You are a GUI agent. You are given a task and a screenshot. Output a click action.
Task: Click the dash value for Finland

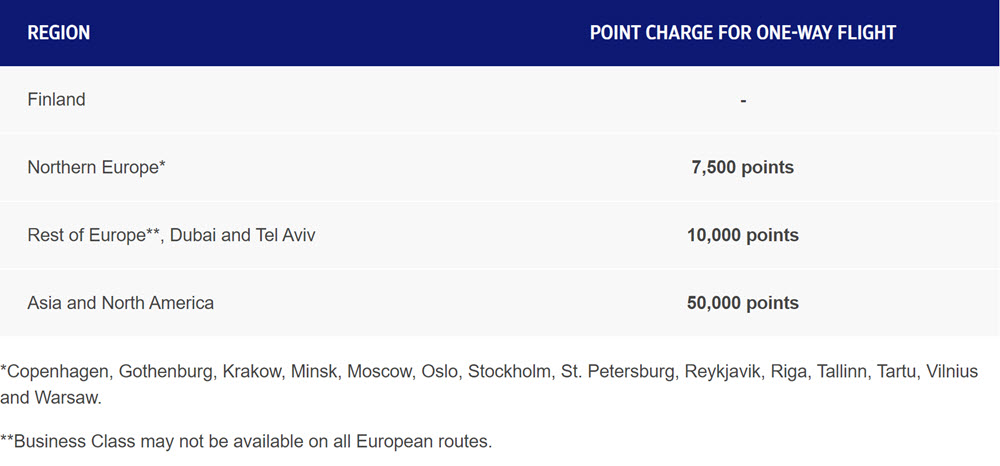[x=743, y=100]
